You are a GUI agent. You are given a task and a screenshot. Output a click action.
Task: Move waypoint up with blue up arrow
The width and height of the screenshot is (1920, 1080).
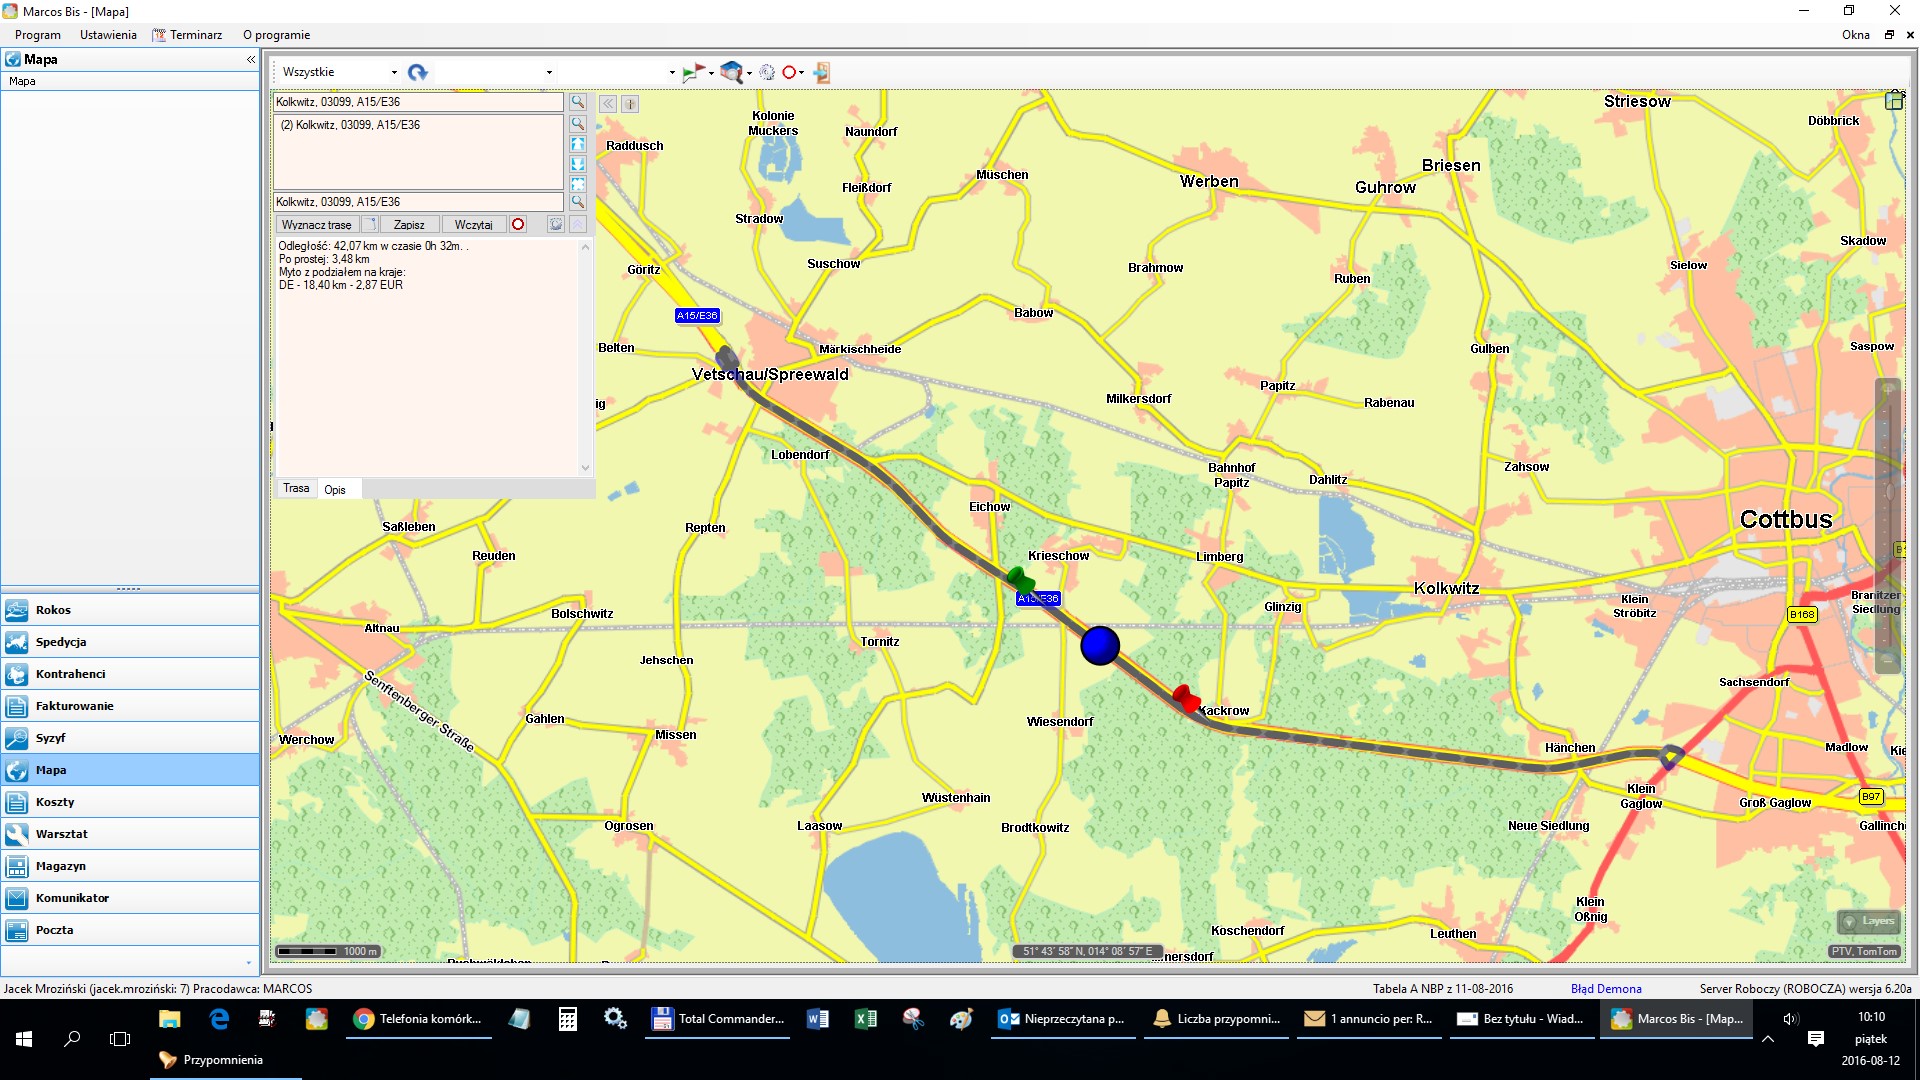click(578, 144)
